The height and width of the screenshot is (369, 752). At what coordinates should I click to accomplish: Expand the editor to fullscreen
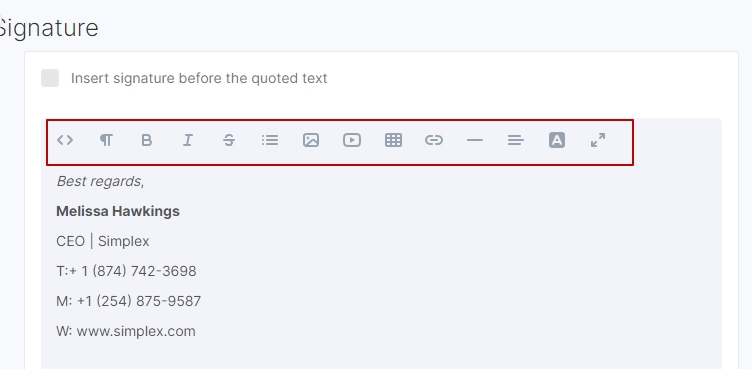click(x=598, y=140)
